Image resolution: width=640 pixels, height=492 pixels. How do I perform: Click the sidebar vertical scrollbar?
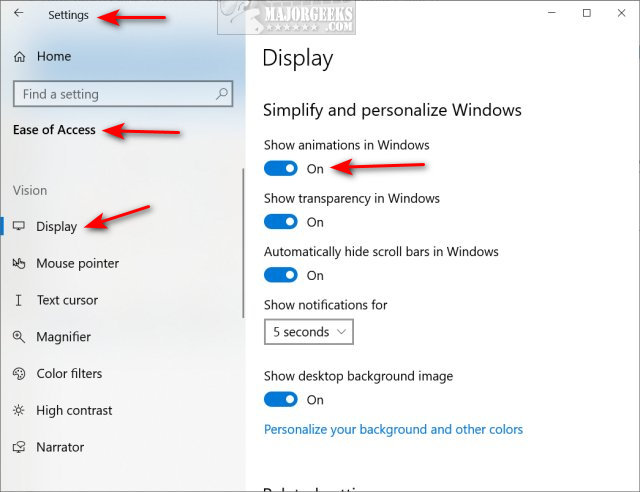[x=243, y=243]
